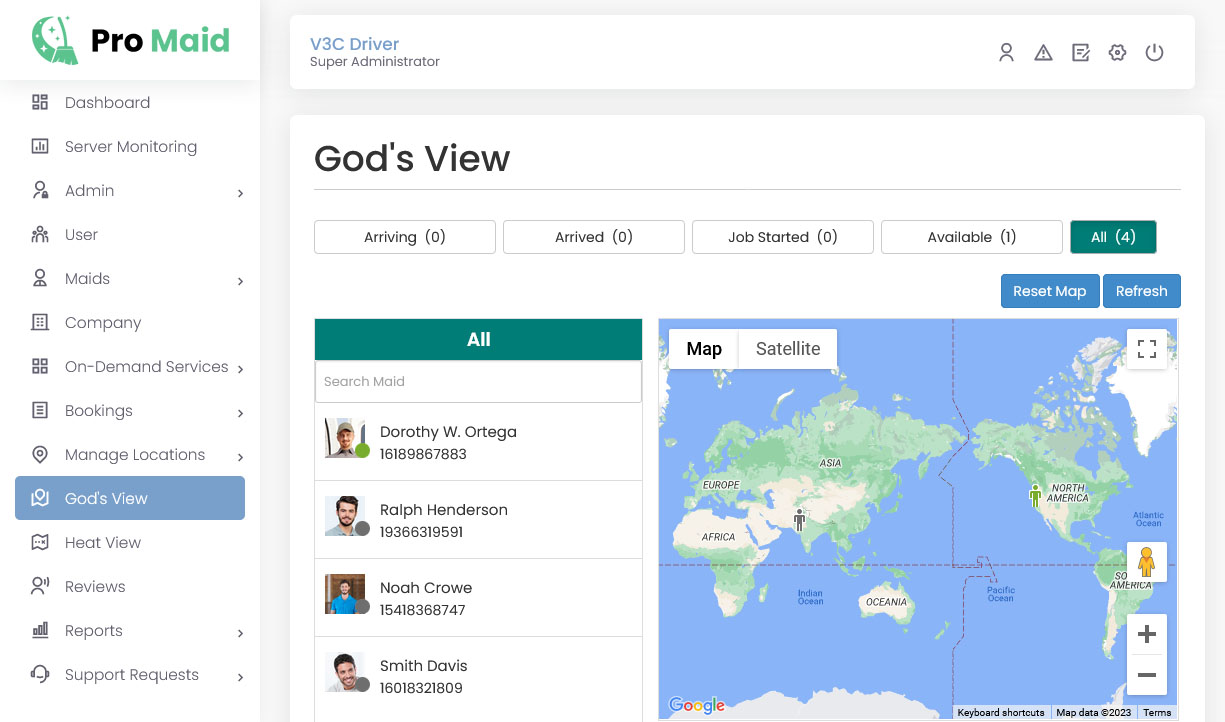Click the Maids sidebar icon
The width and height of the screenshot is (1225, 722).
(40, 278)
